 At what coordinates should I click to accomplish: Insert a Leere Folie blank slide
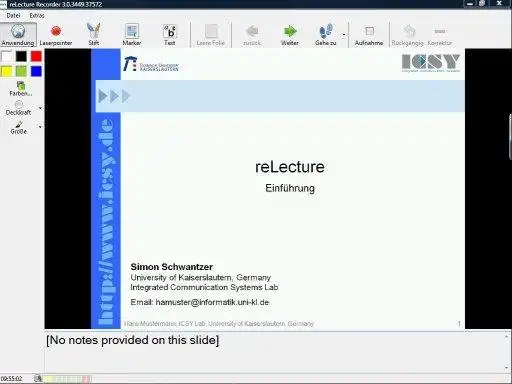[211, 34]
